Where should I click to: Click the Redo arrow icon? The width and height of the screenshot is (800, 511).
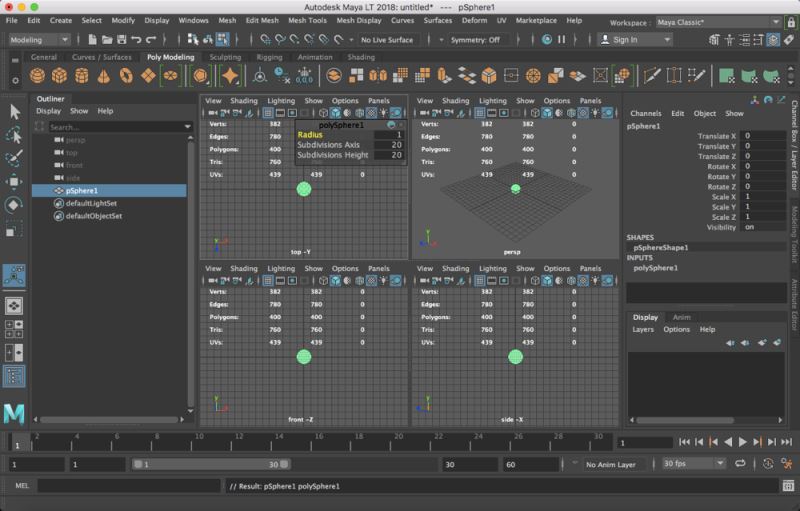coord(151,40)
